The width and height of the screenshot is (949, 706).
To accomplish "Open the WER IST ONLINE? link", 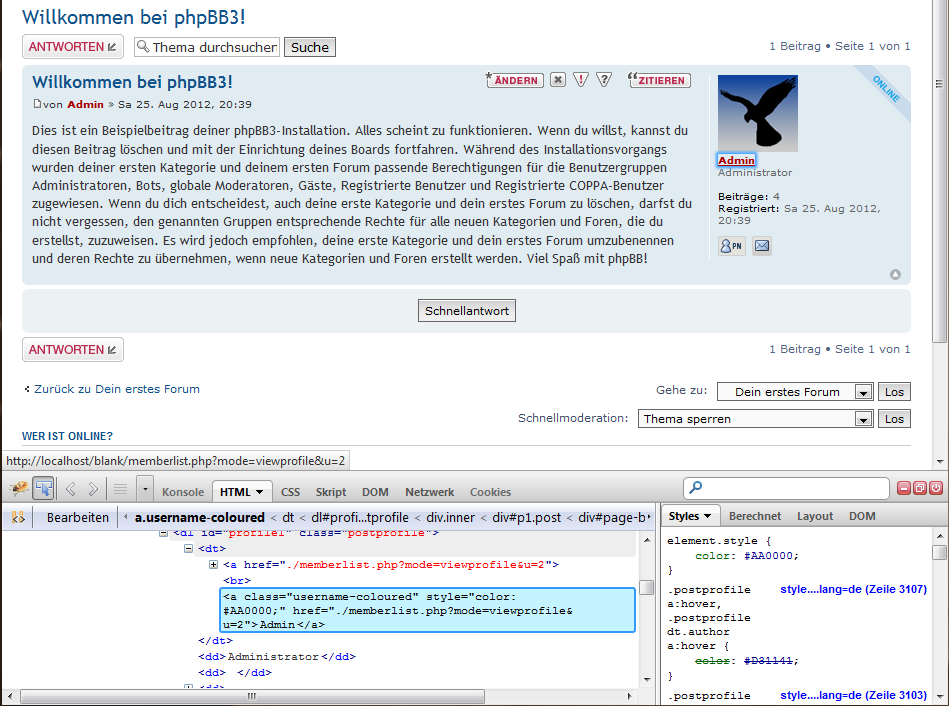I will (x=67, y=436).
